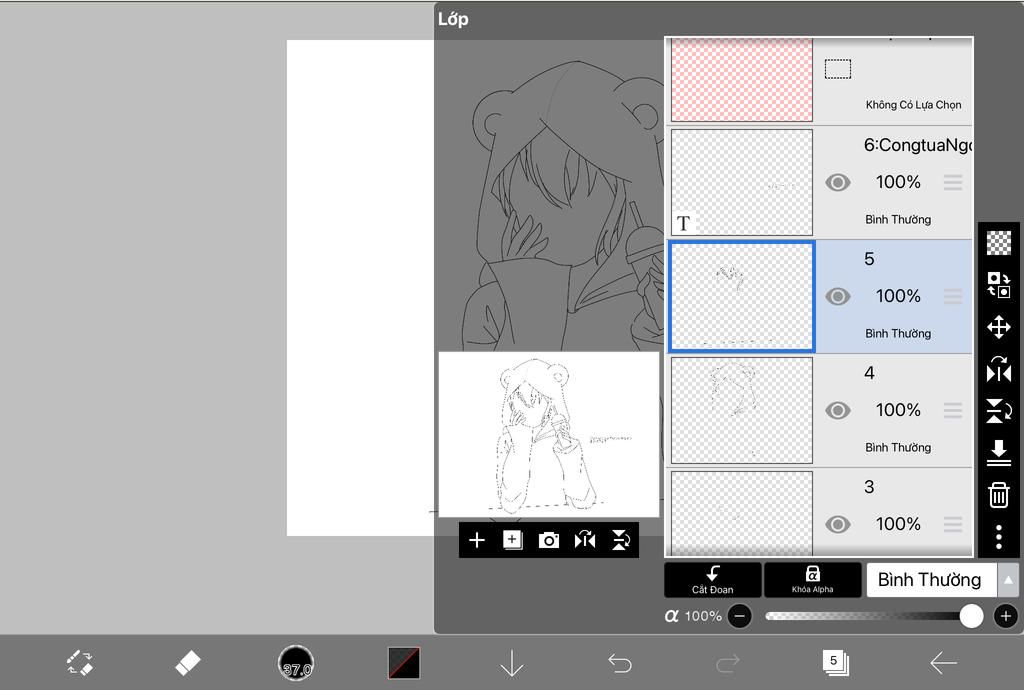Screen dimensions: 1024x690
Task: Open the checkerboard transparency icon in sidebar
Action: click(999, 243)
